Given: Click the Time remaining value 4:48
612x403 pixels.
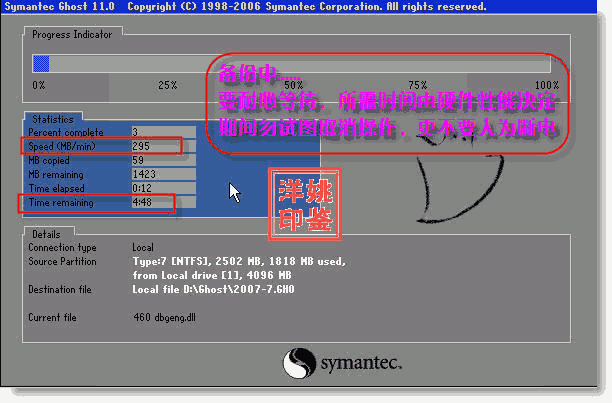Looking at the screenshot, I should tap(142, 202).
